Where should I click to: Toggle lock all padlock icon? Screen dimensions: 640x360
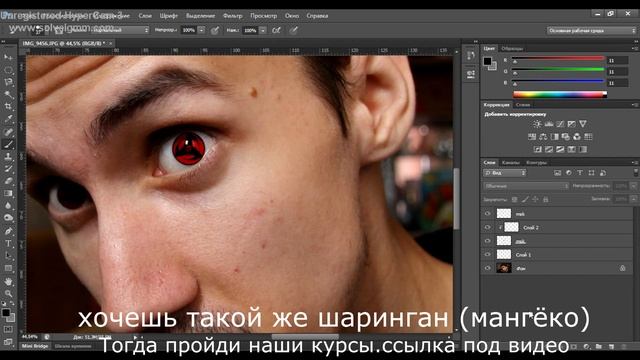pos(545,200)
